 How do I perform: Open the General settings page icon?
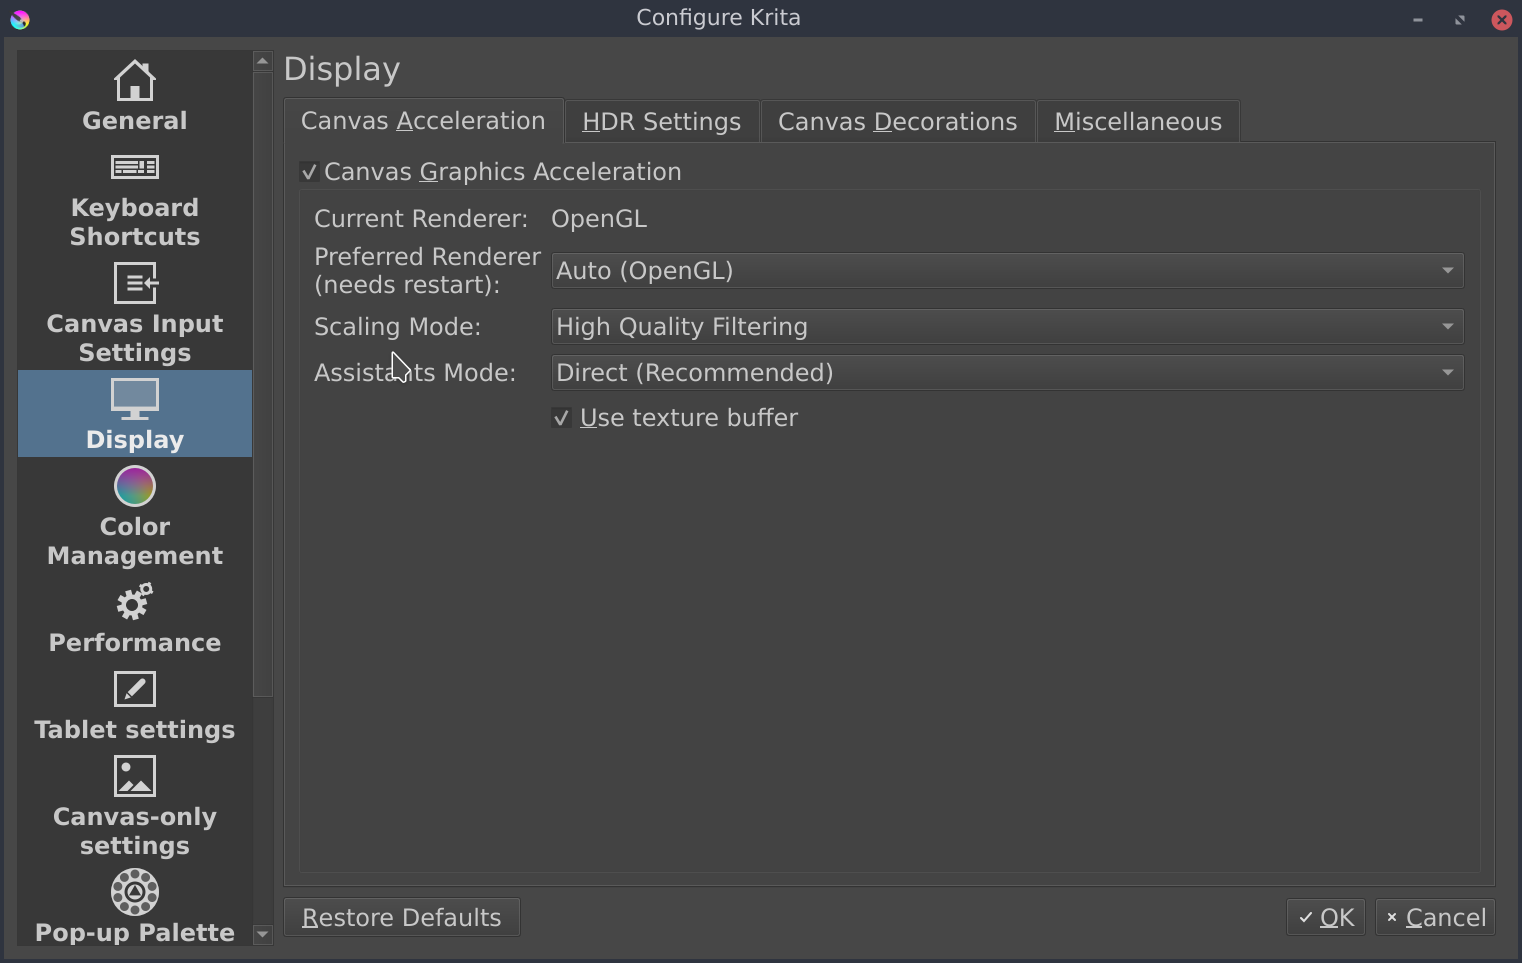tap(135, 82)
